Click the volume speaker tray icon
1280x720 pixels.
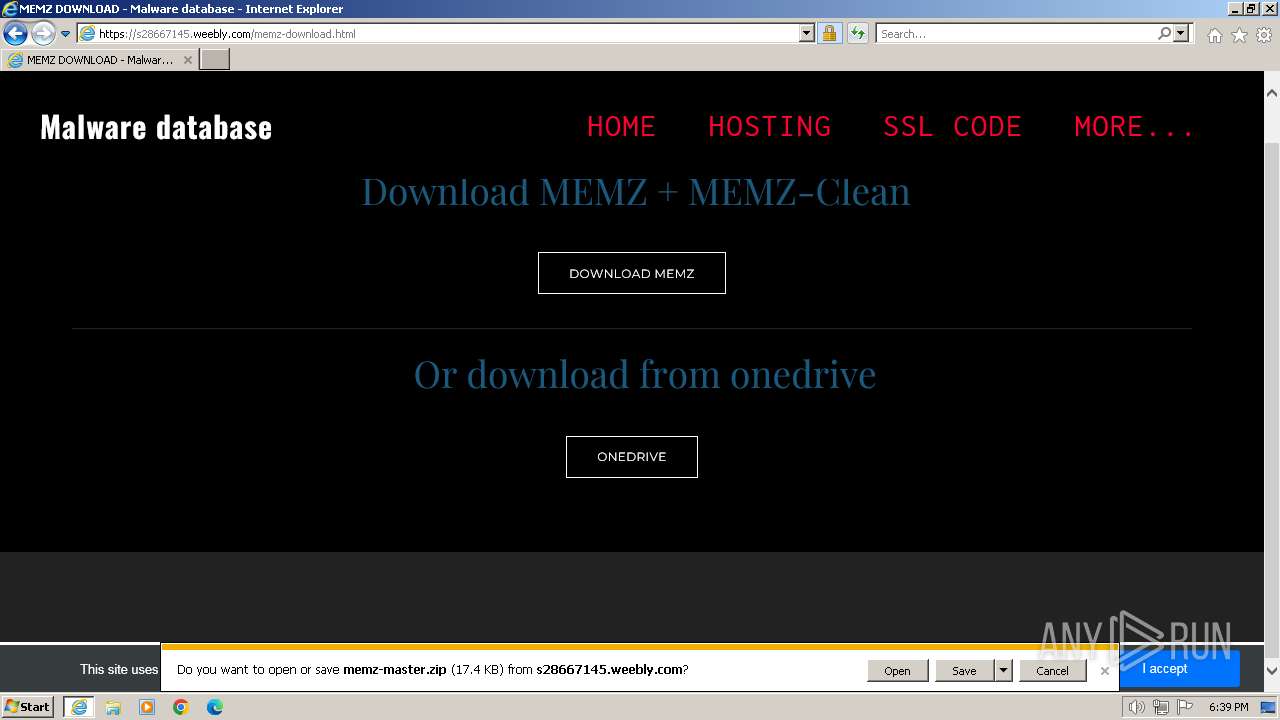pyautogui.click(x=1136, y=707)
